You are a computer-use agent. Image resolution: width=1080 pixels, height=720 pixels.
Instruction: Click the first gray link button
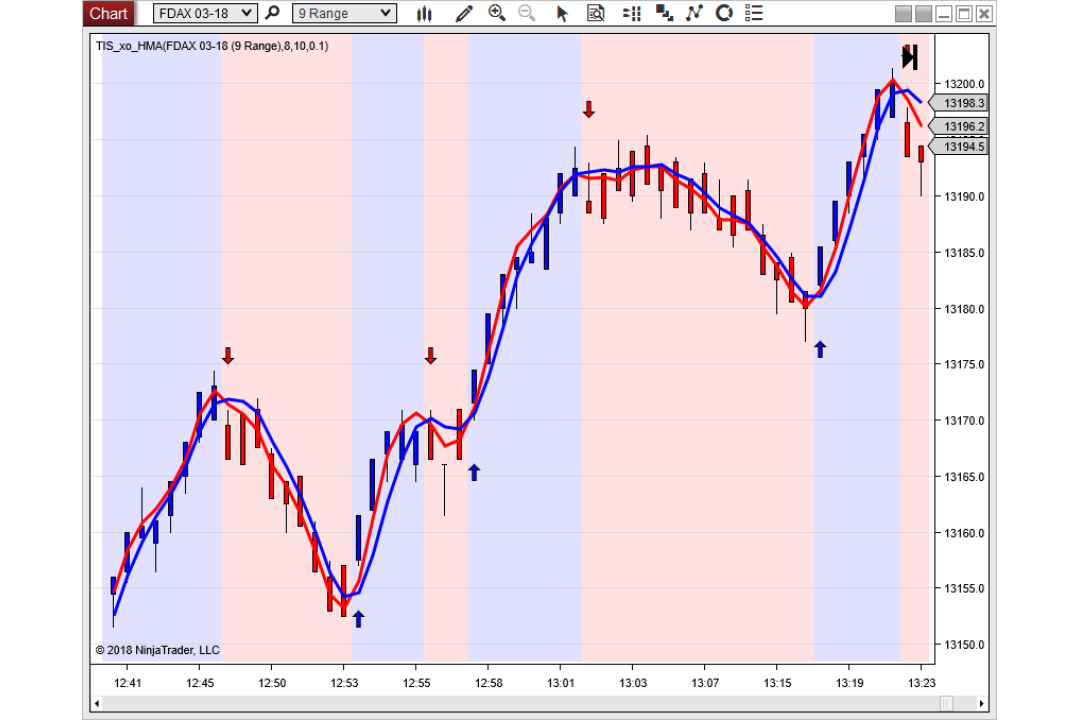(903, 14)
